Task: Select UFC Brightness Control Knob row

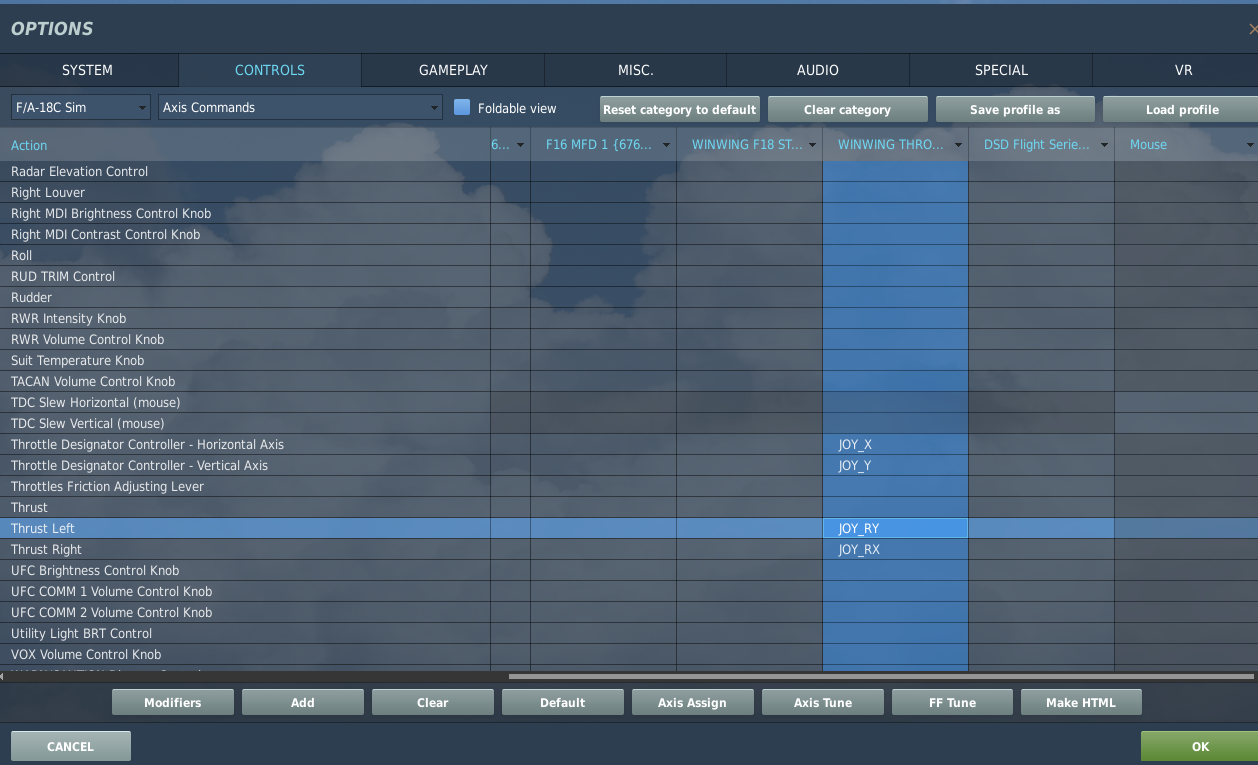Action: tap(629, 570)
